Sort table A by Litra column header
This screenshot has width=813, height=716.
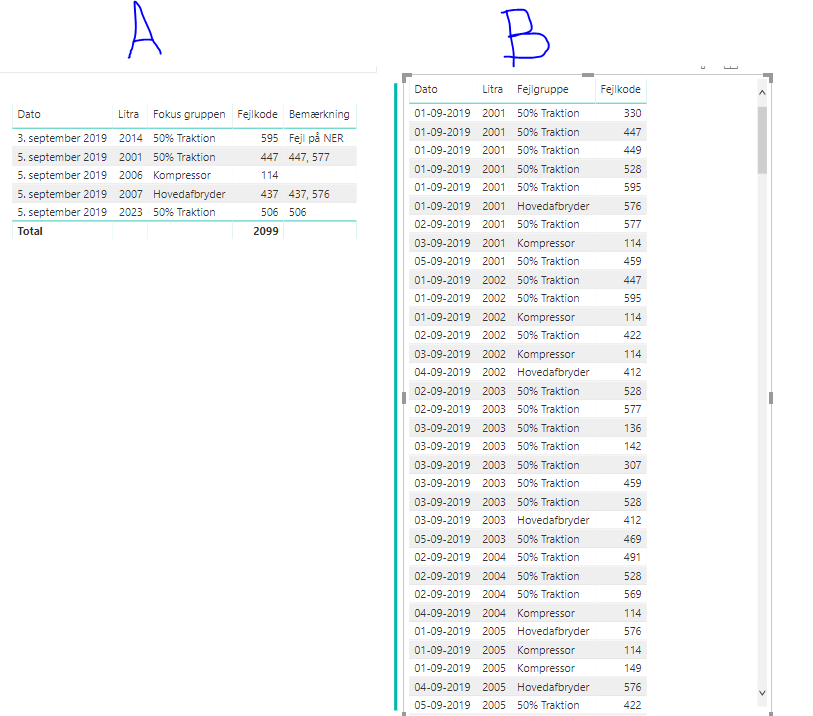point(128,114)
